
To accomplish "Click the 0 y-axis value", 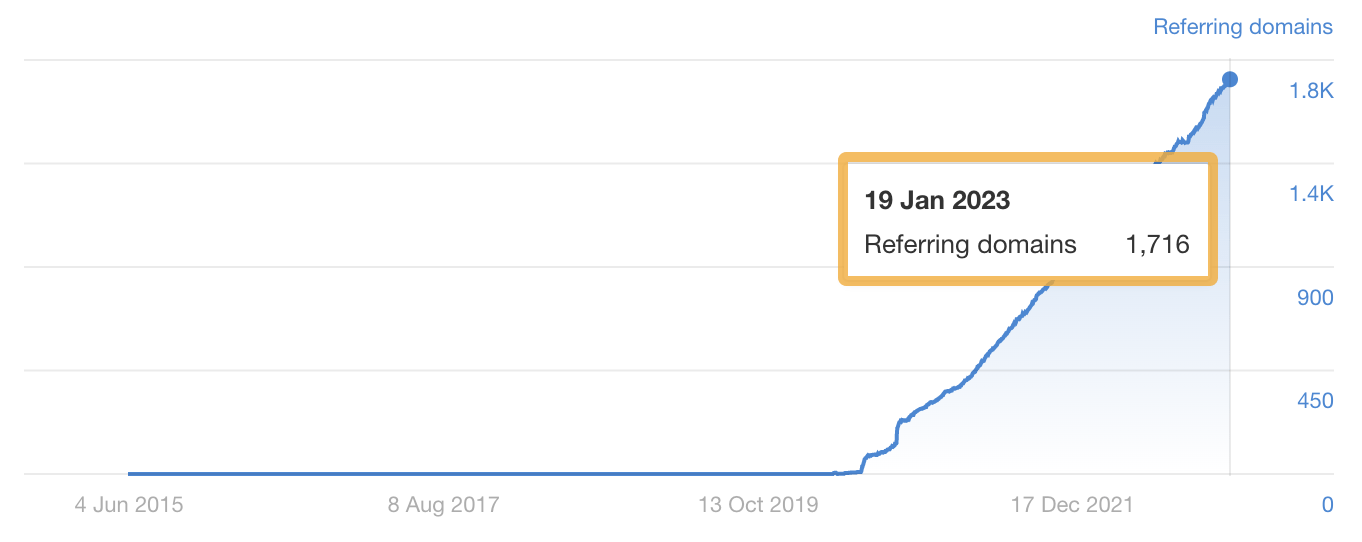I will pos(1327,505).
